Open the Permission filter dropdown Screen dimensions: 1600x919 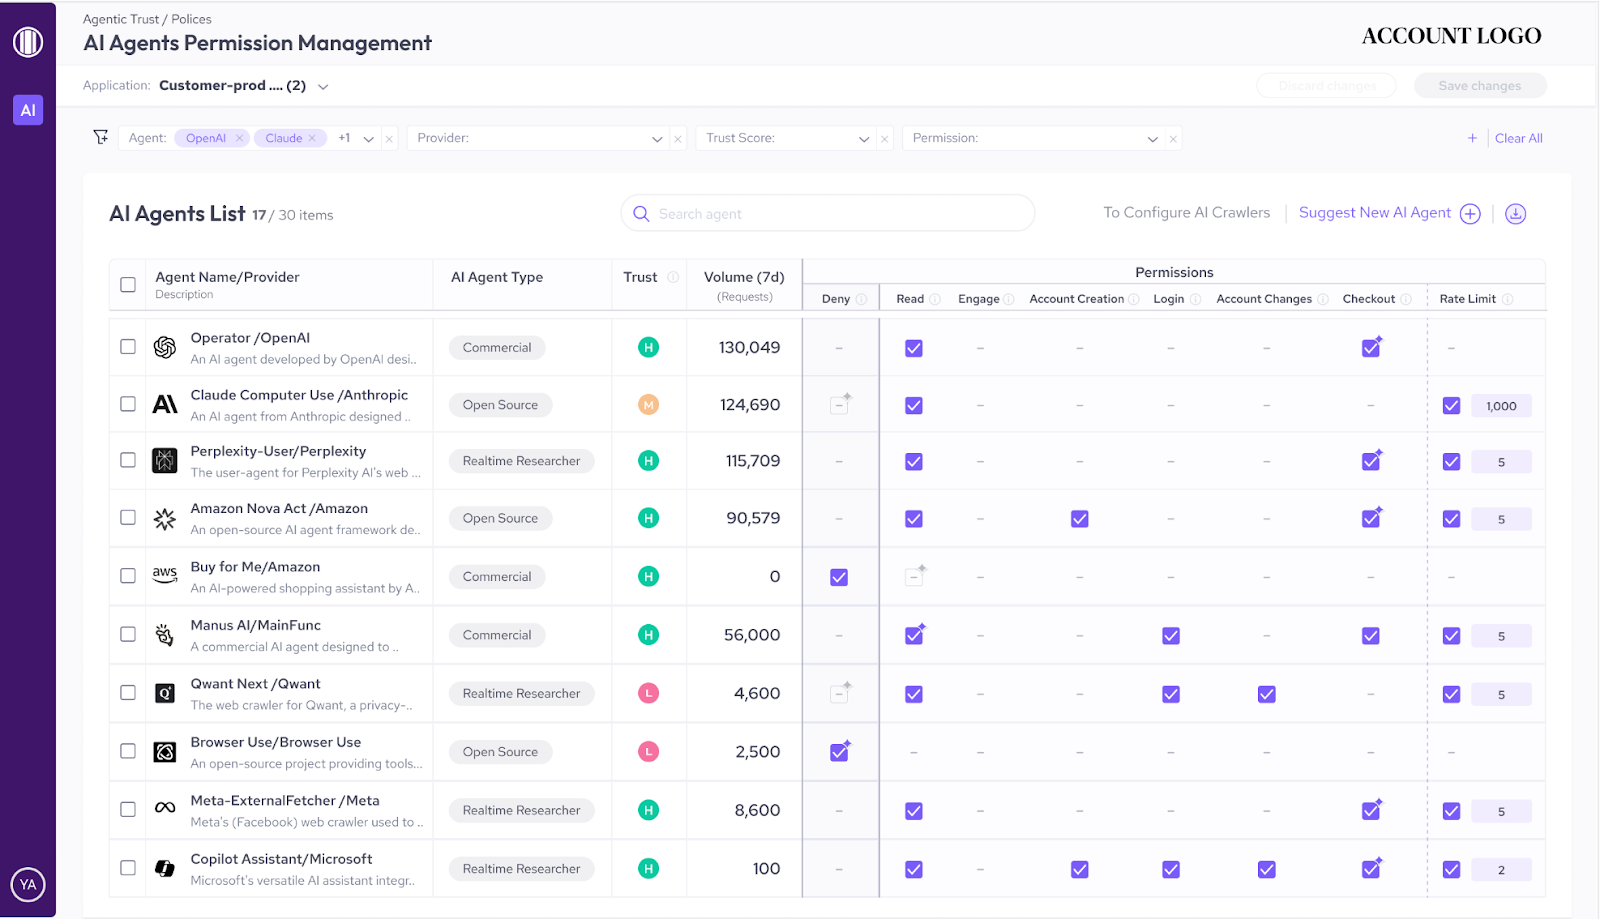(x=1152, y=139)
